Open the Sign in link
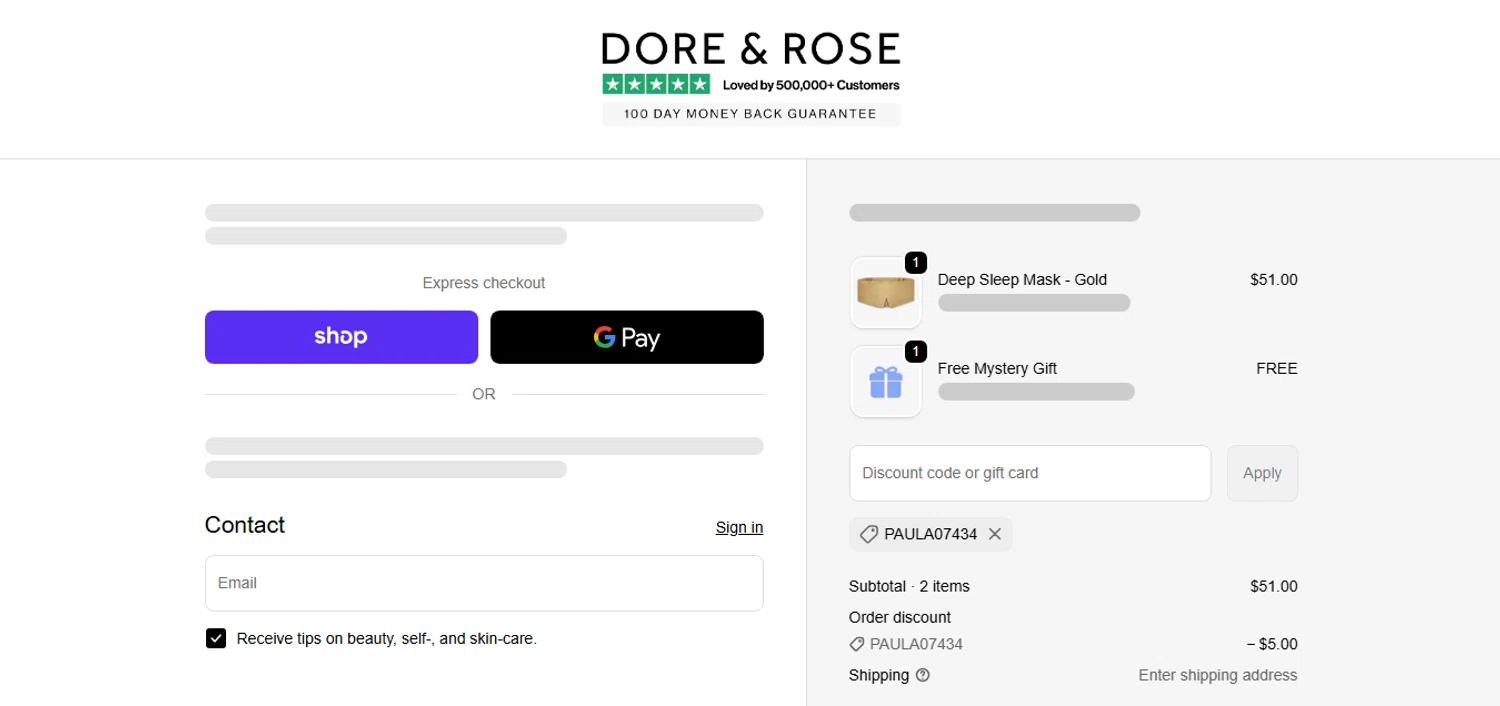 739,527
